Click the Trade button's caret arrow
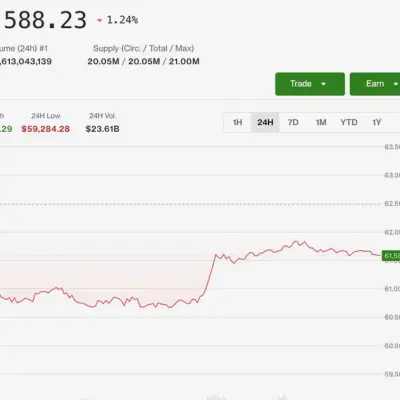The width and height of the screenshot is (400, 400). click(323, 84)
